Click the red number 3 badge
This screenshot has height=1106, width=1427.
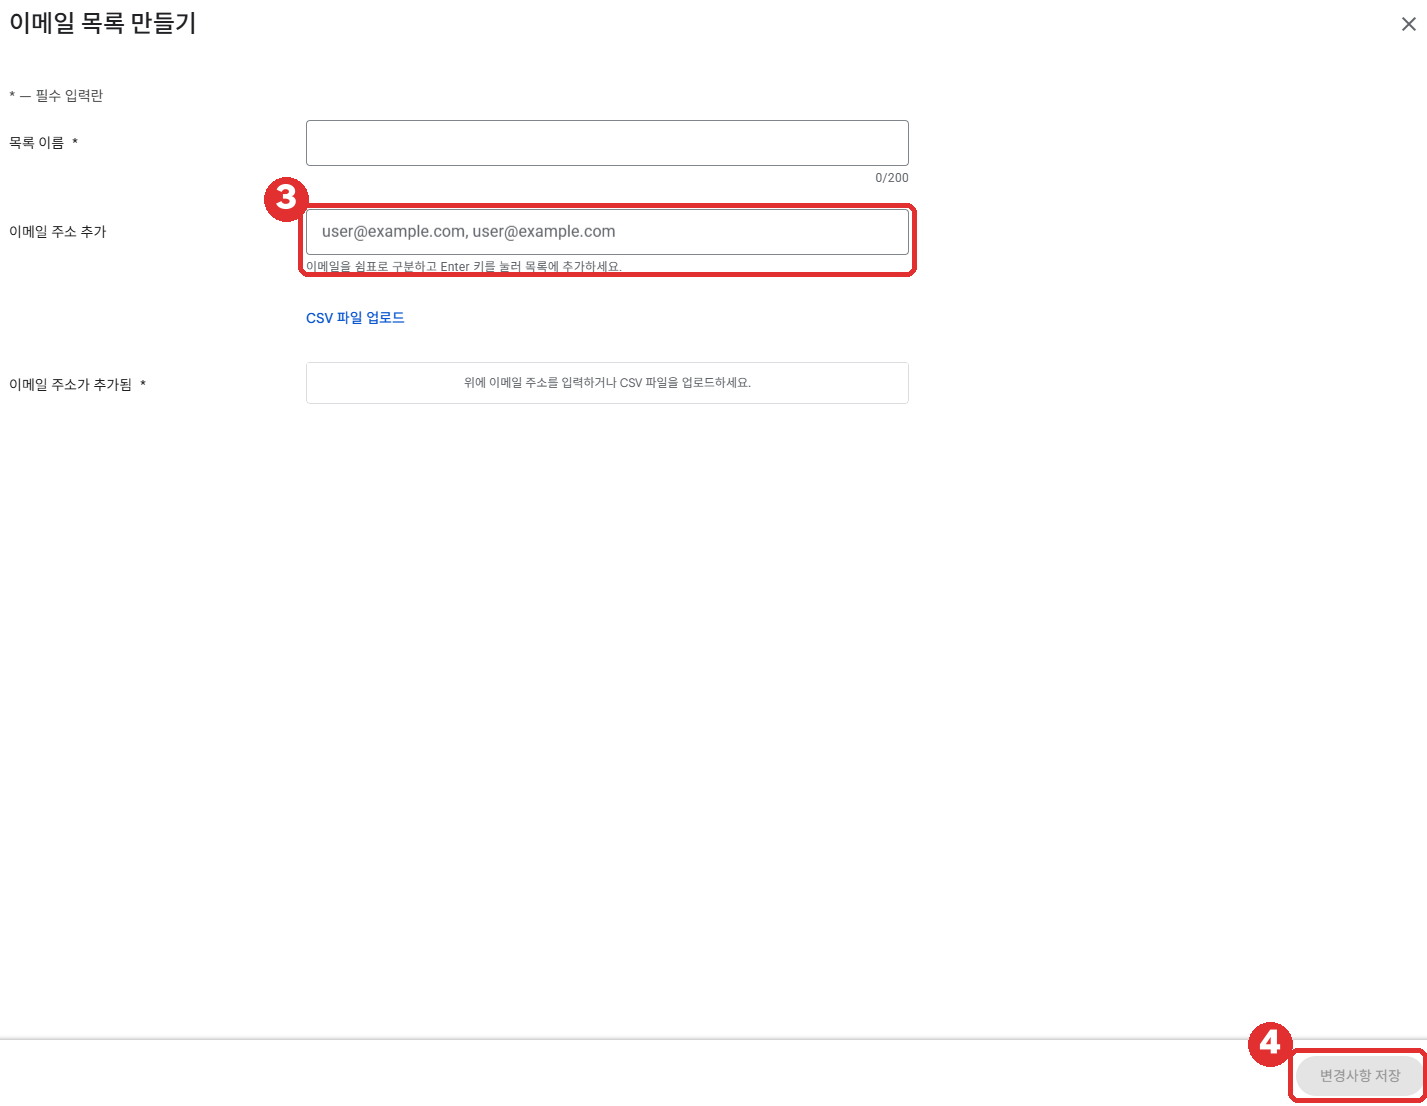tap(286, 199)
